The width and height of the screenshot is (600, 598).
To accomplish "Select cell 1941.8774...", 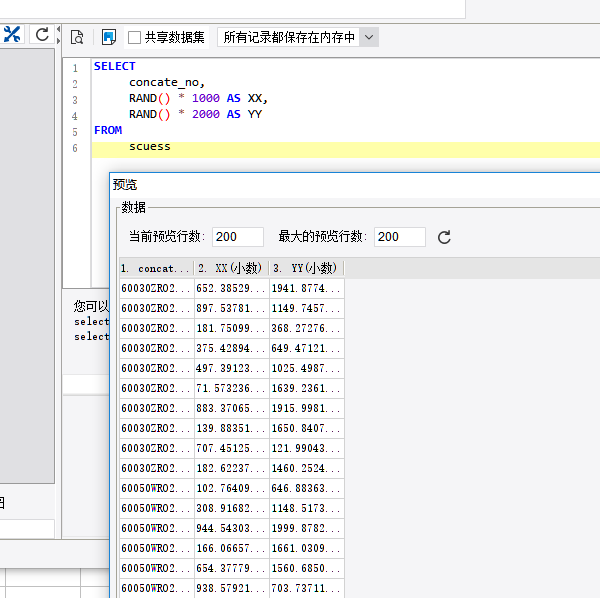I will click(307, 288).
